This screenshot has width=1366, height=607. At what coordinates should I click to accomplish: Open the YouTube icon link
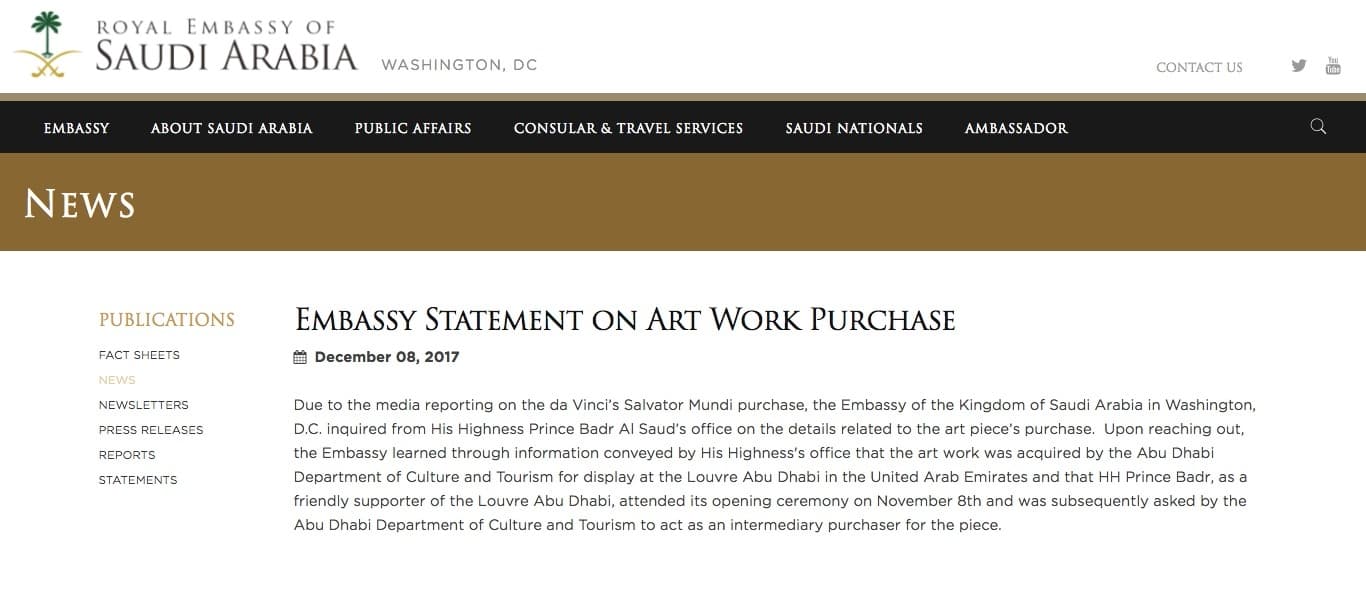[x=1333, y=66]
